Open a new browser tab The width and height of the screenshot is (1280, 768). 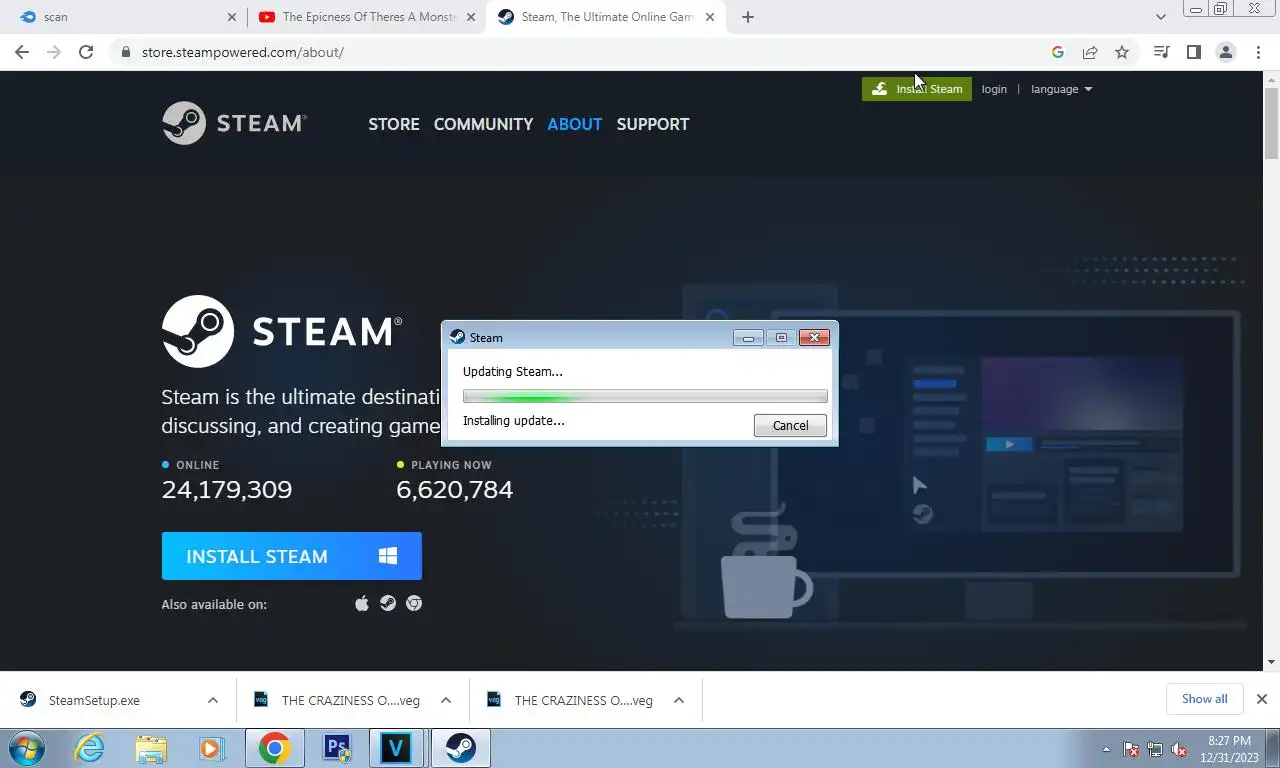748,17
